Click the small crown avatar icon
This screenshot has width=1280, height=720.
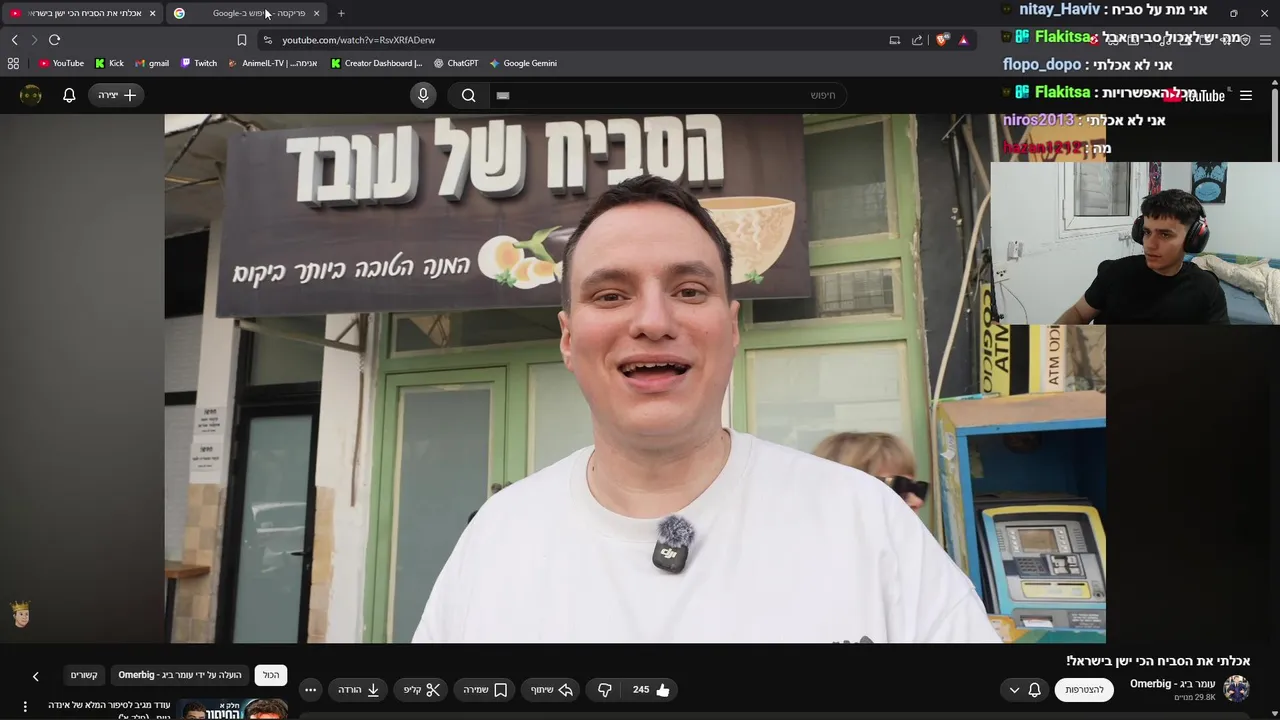click(20, 613)
